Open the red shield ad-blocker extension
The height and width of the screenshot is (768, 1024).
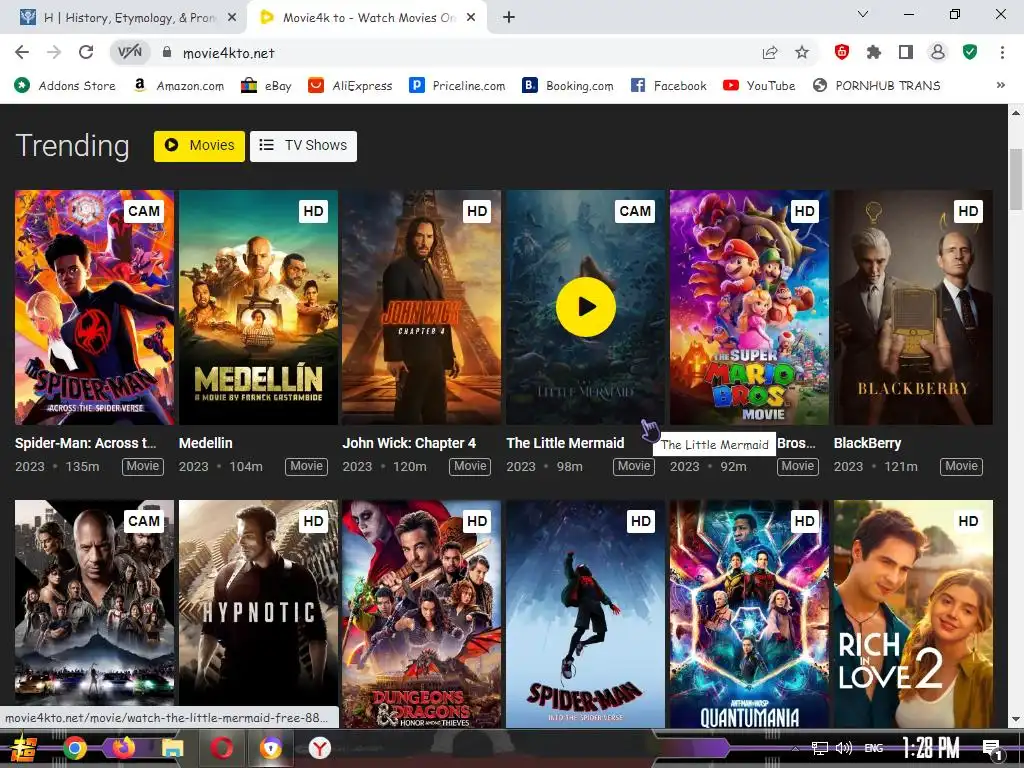coord(842,52)
